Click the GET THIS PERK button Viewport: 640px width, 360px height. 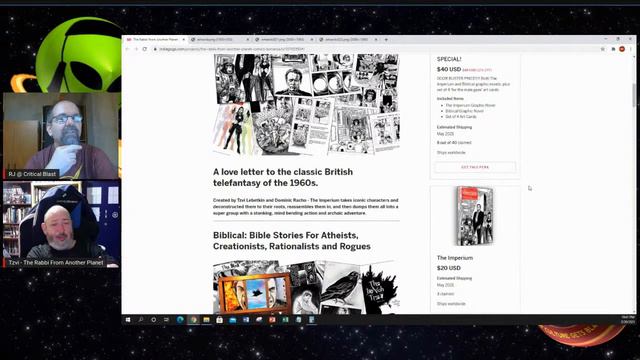475,167
